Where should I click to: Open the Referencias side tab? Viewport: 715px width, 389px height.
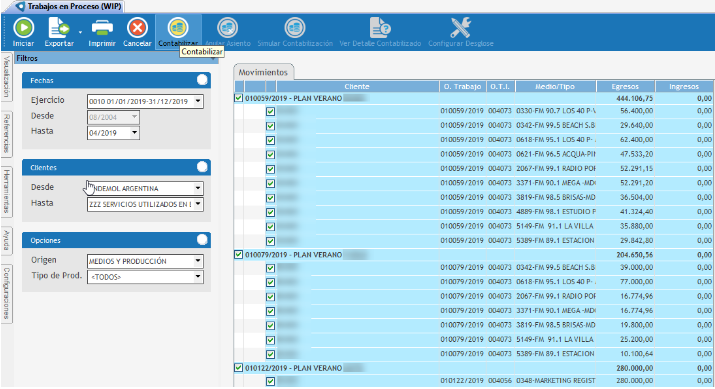tap(6, 133)
